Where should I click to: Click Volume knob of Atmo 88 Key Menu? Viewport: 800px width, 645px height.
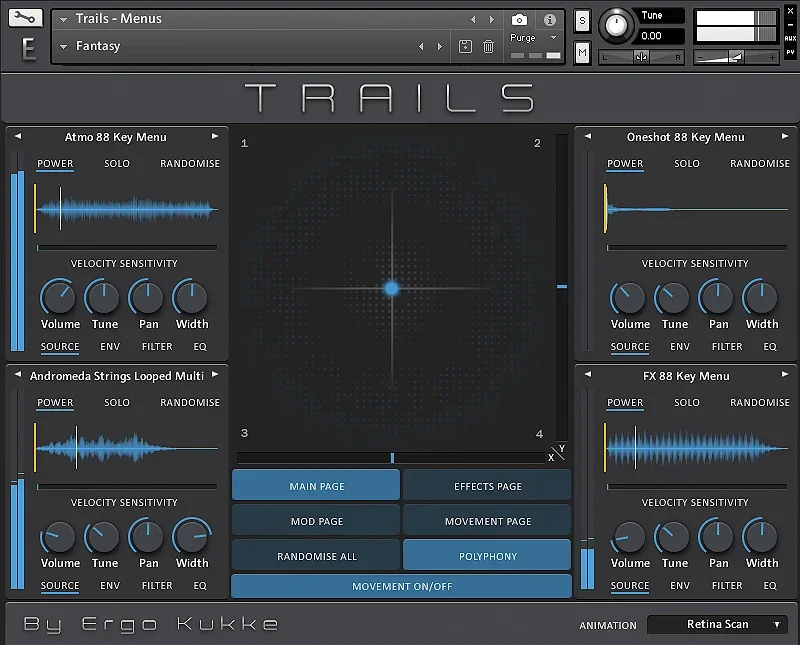(x=58, y=297)
